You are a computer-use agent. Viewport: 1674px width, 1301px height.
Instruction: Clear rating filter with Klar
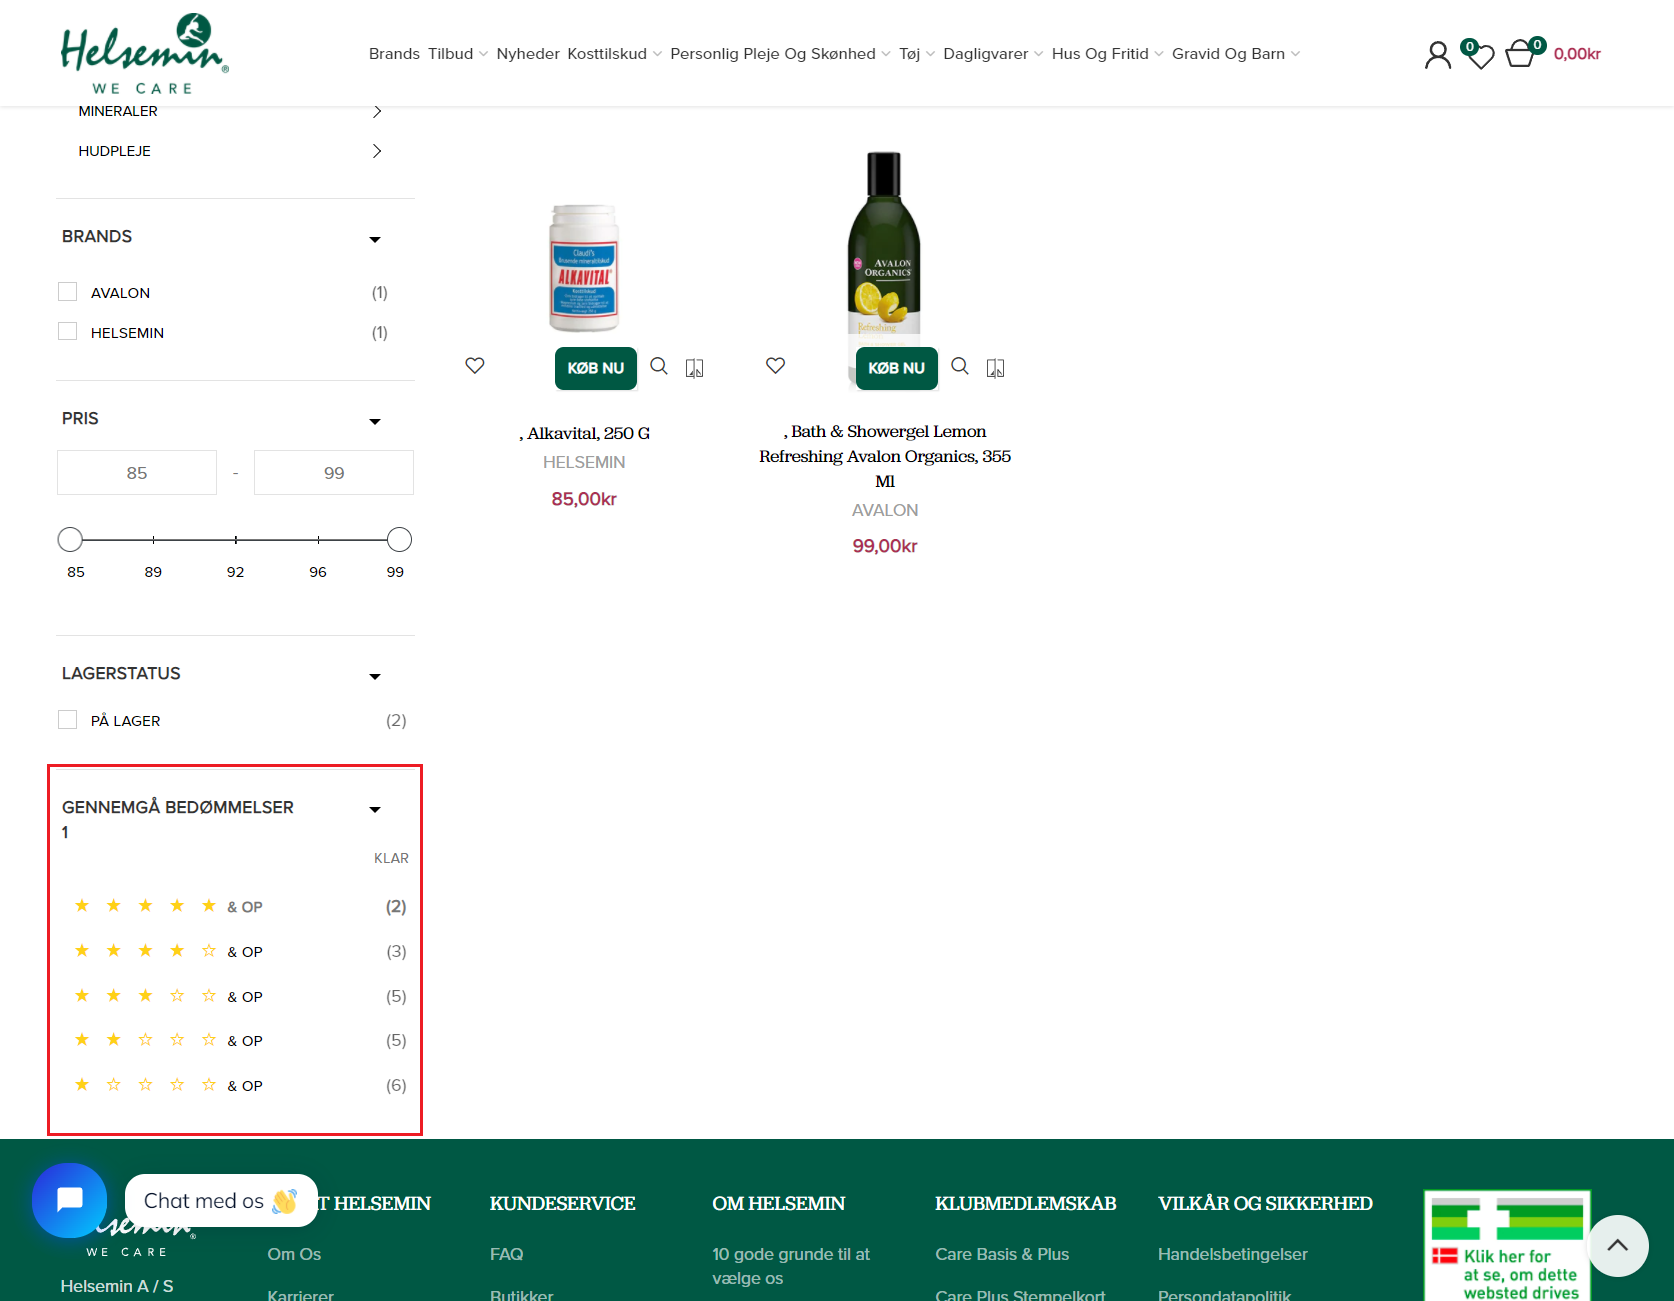click(391, 858)
